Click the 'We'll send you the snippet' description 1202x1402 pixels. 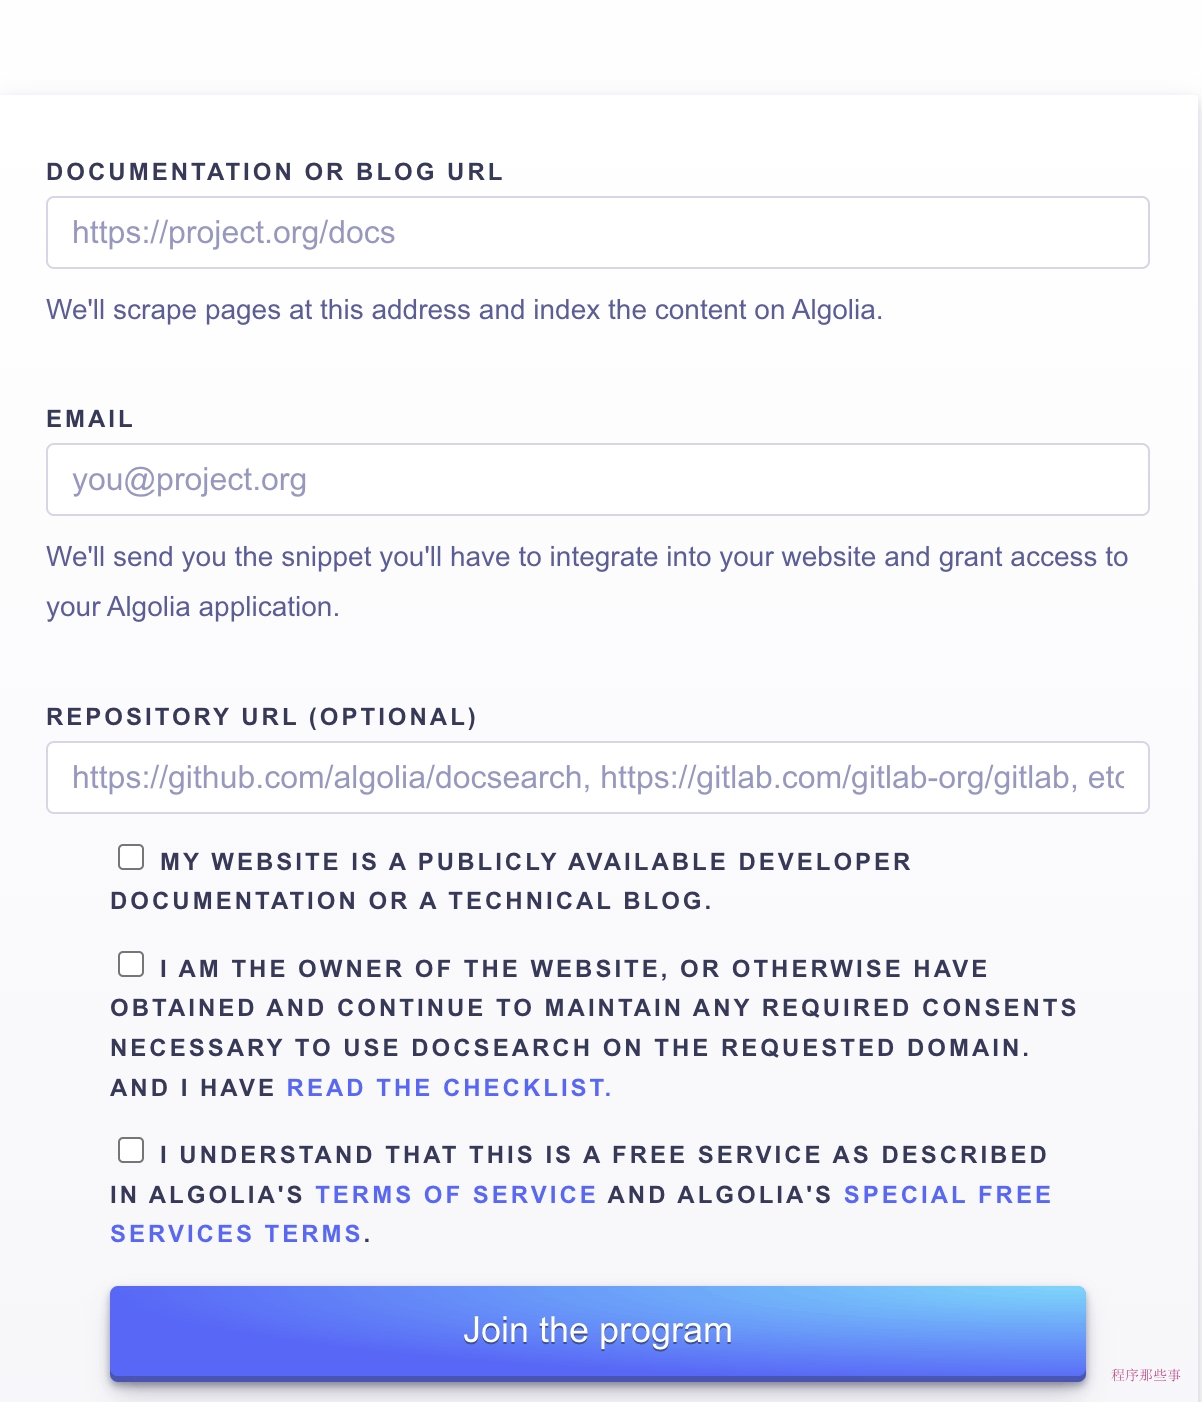586,557
